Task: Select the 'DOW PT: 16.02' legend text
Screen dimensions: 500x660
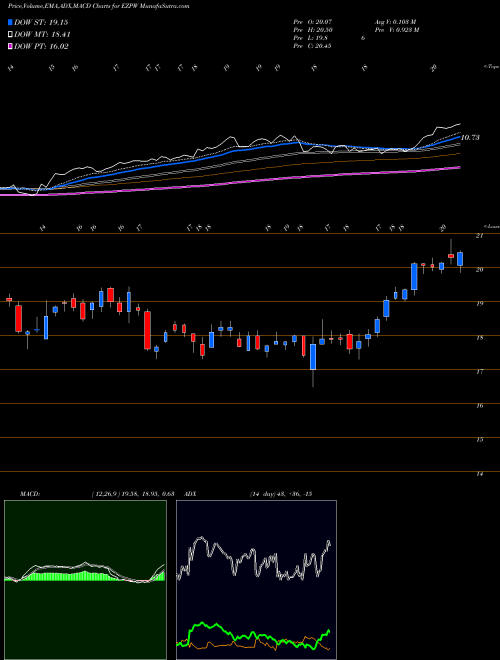Action: [41, 46]
